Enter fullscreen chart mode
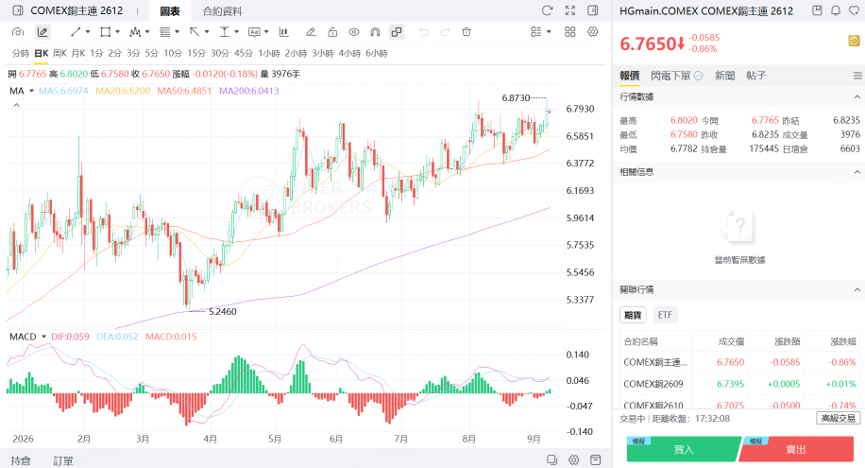The image size is (865, 468). pos(570,10)
